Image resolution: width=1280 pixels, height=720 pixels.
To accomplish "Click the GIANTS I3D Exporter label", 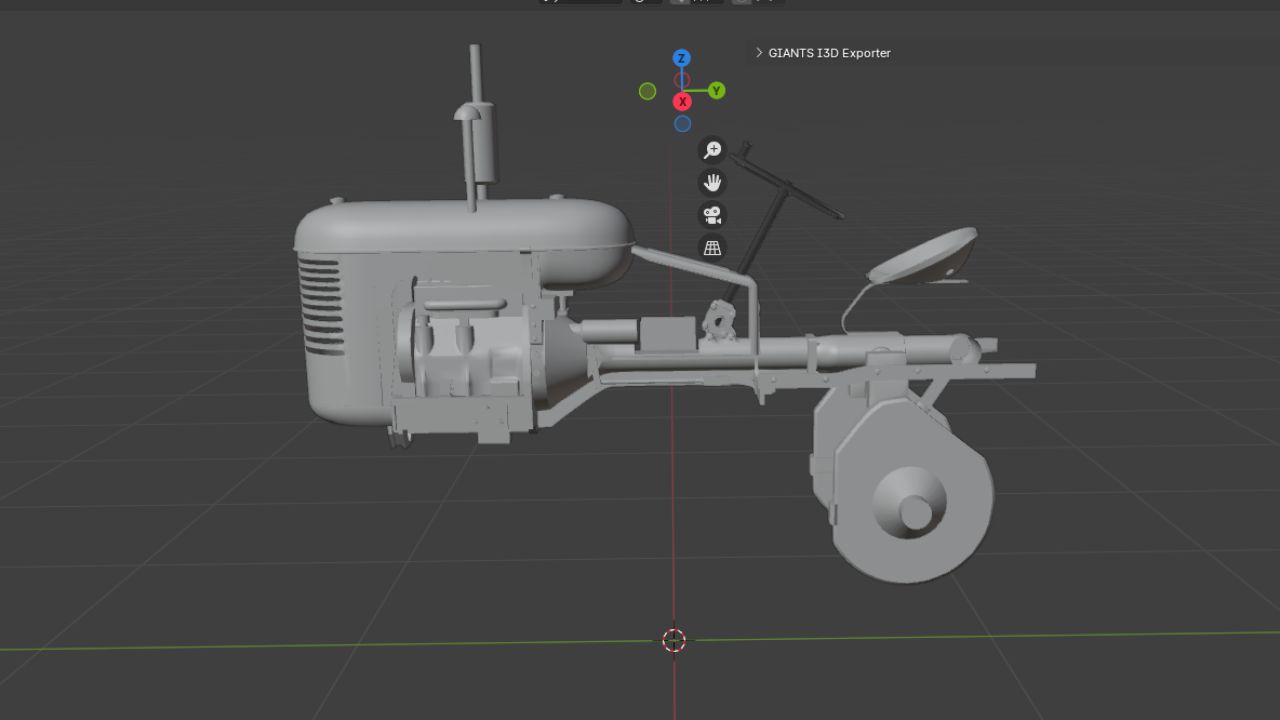I will coord(829,53).
